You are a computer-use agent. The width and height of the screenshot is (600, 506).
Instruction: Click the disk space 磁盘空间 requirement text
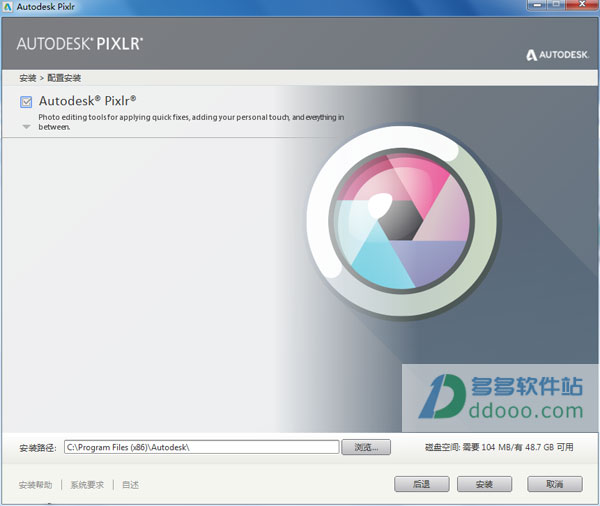(x=499, y=447)
